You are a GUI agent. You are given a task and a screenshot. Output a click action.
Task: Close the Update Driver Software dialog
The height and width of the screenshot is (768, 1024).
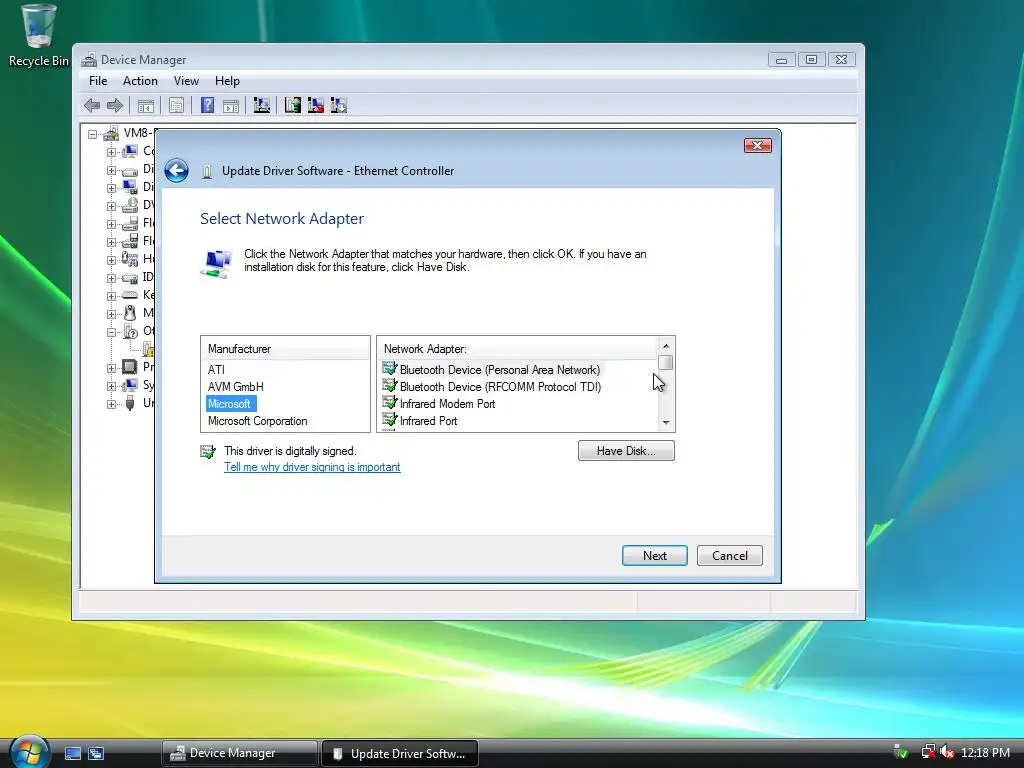pos(758,145)
